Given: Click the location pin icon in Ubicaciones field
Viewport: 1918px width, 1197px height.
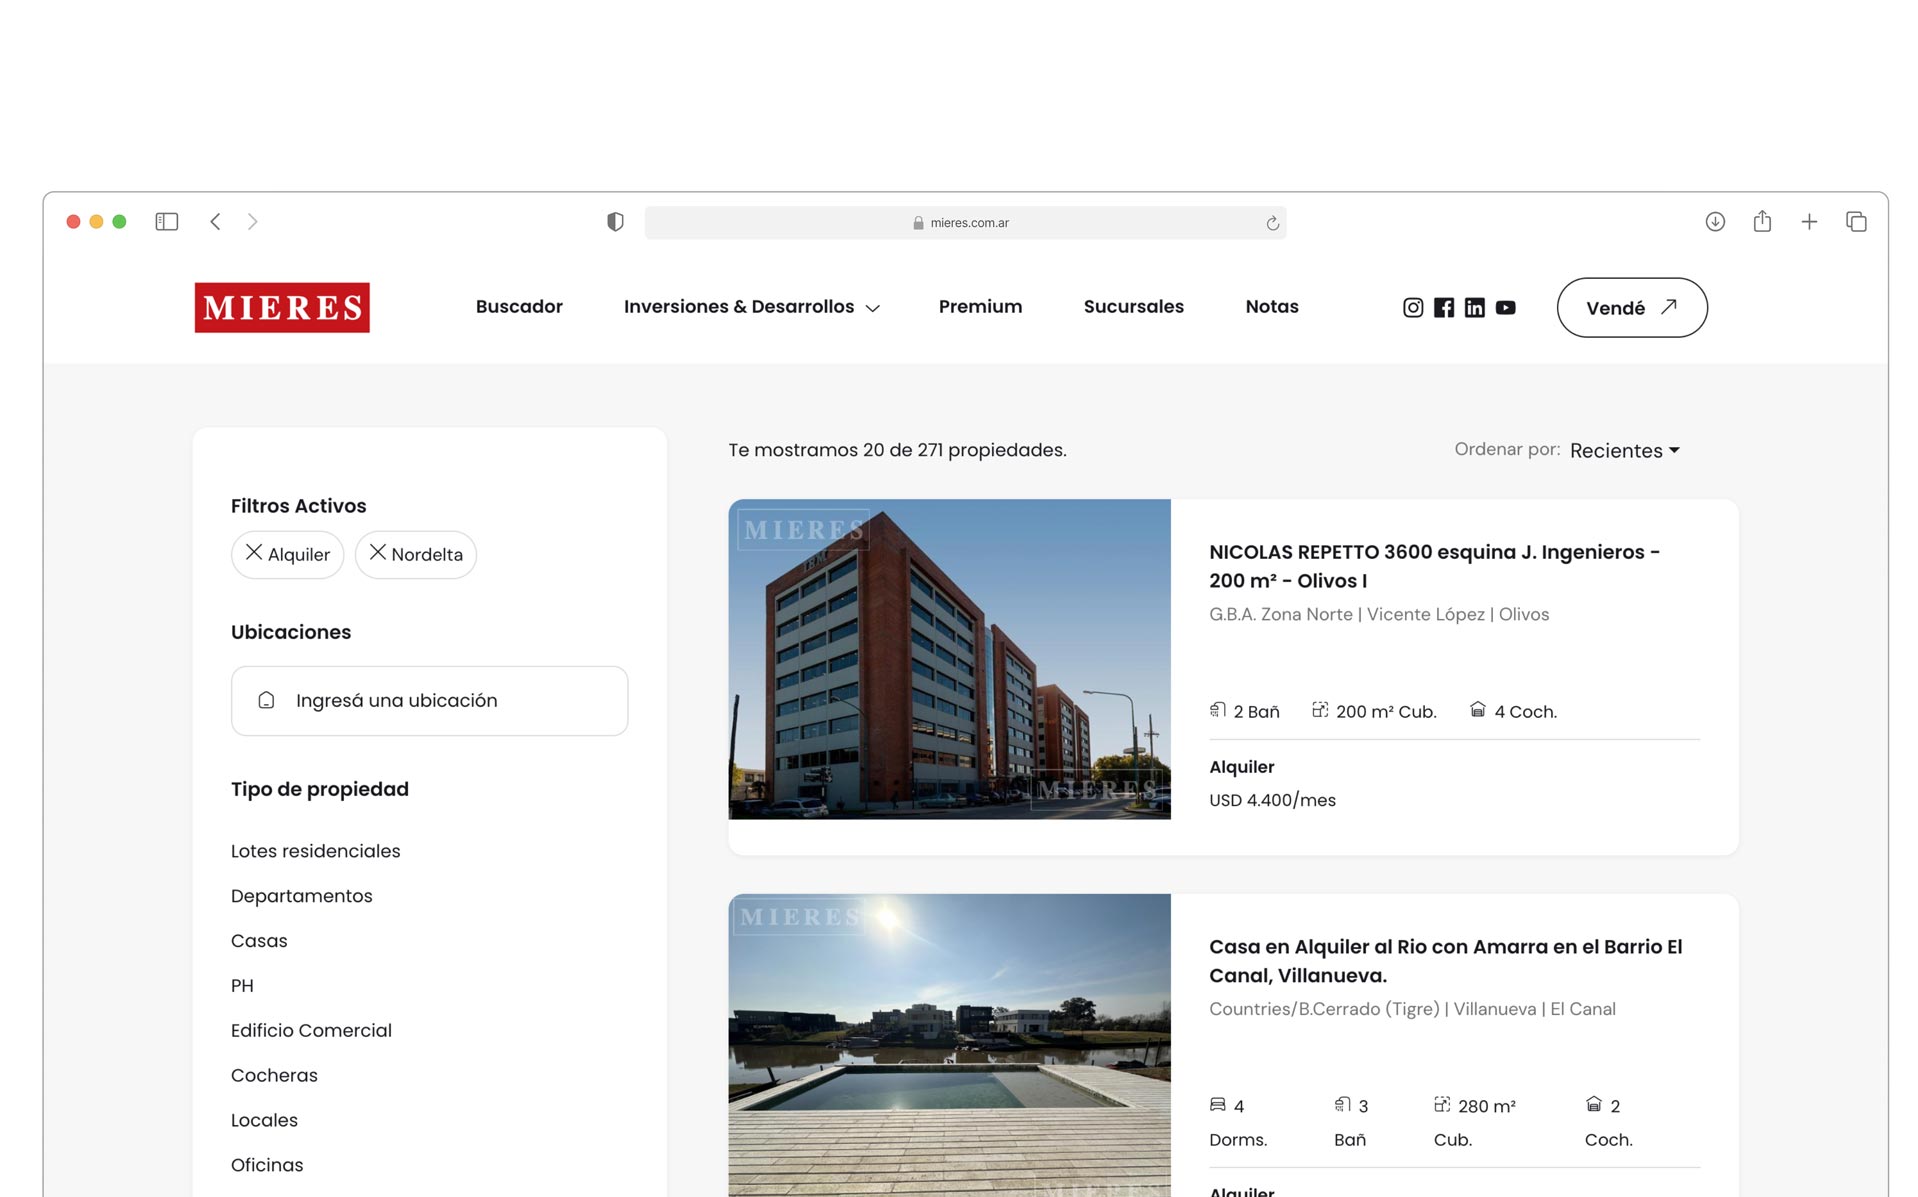Looking at the screenshot, I should tap(266, 700).
